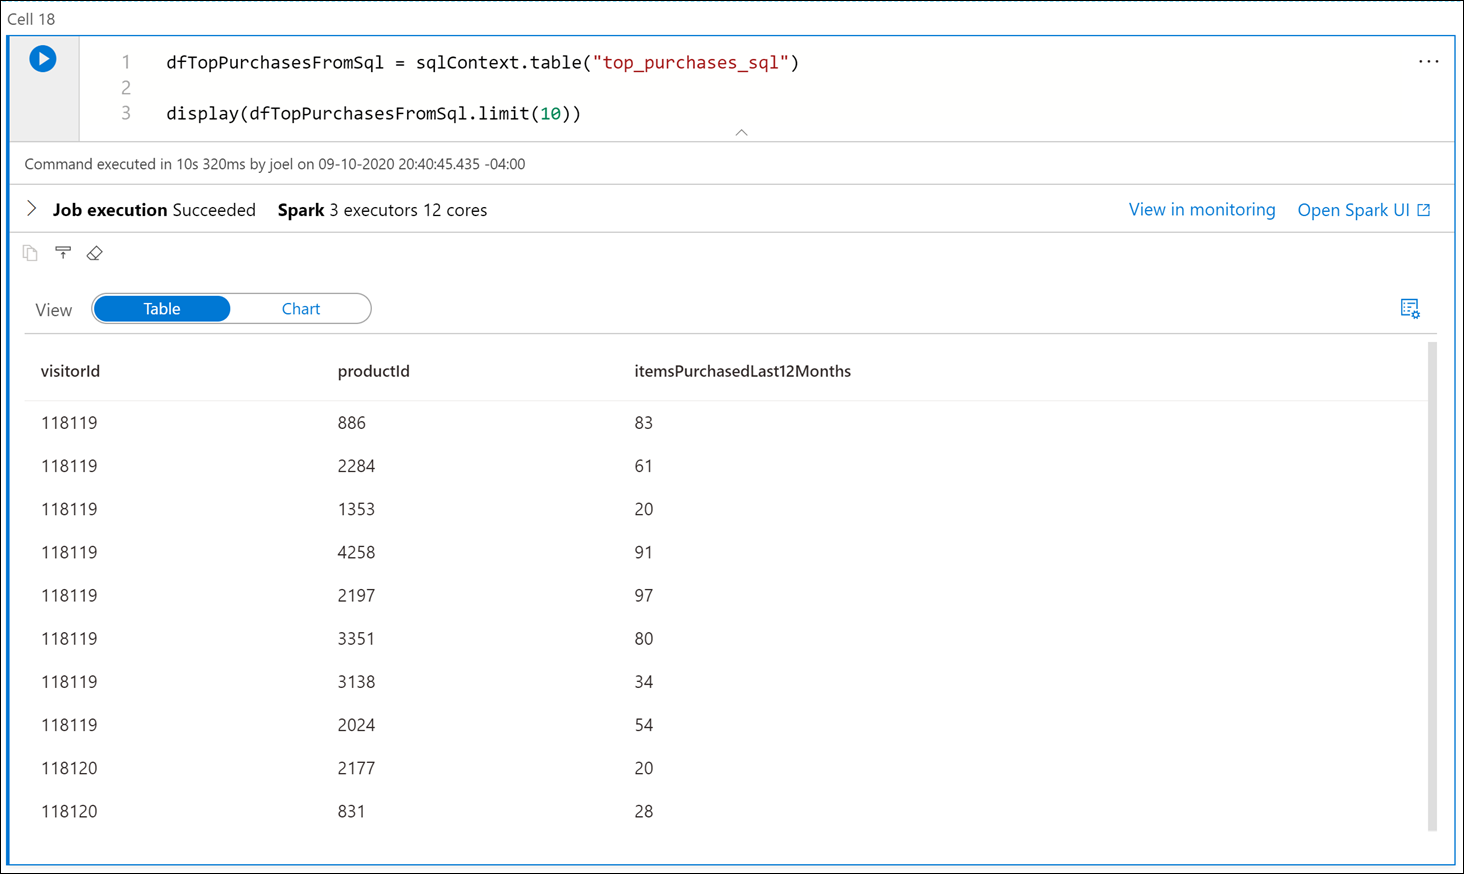Click visitorId 118119 in the row with product 886
Screen dimensions: 1464x874
69,423
